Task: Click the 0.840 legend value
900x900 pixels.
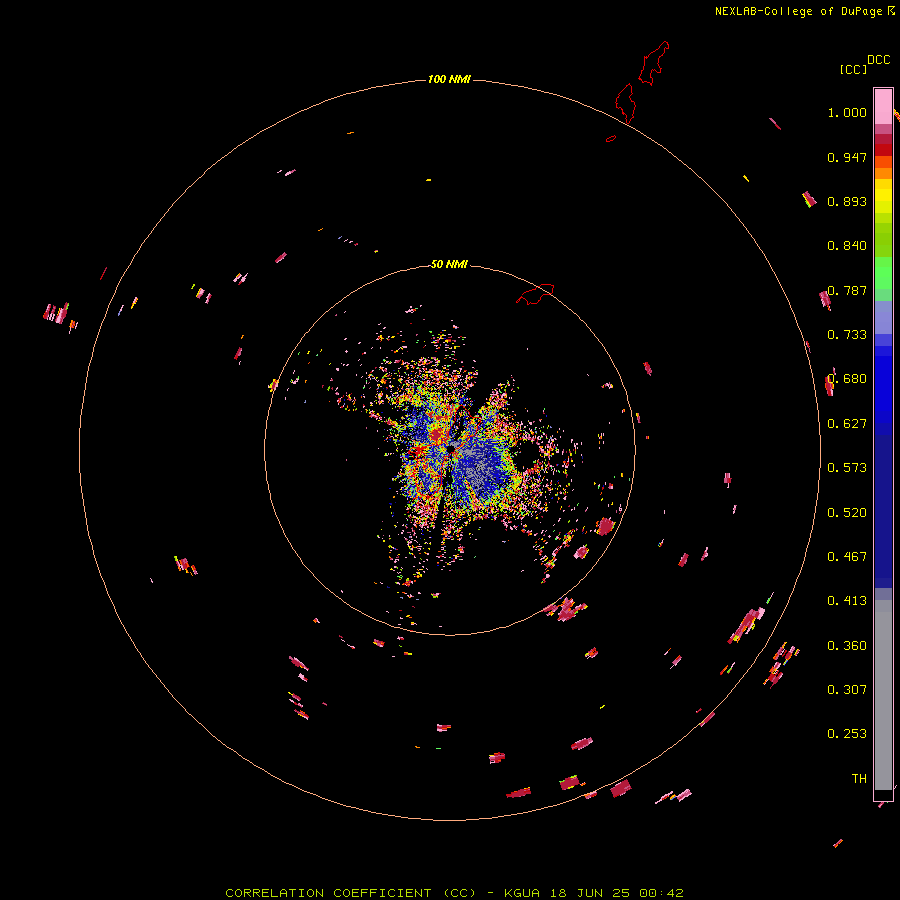Action: point(847,246)
